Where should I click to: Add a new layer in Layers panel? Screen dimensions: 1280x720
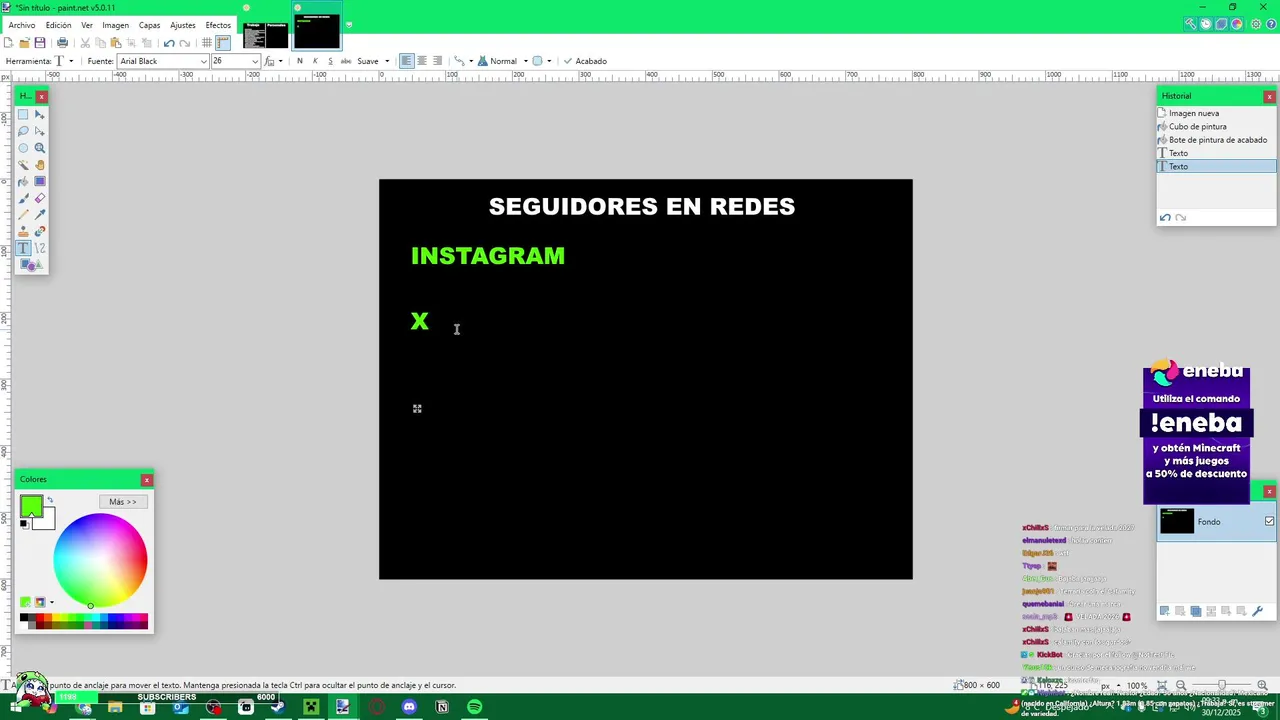tap(1164, 611)
